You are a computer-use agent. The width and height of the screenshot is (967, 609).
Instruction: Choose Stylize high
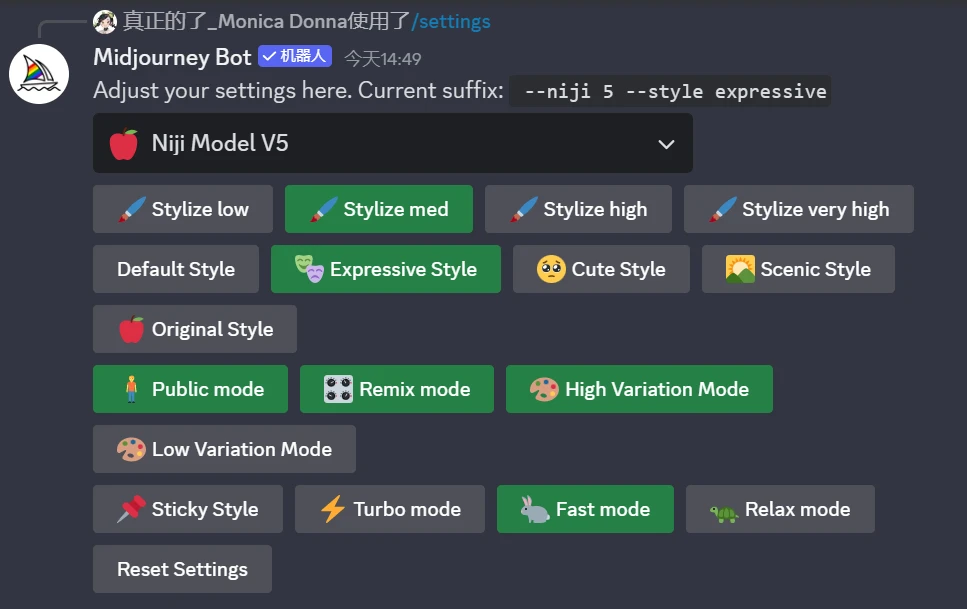point(578,209)
